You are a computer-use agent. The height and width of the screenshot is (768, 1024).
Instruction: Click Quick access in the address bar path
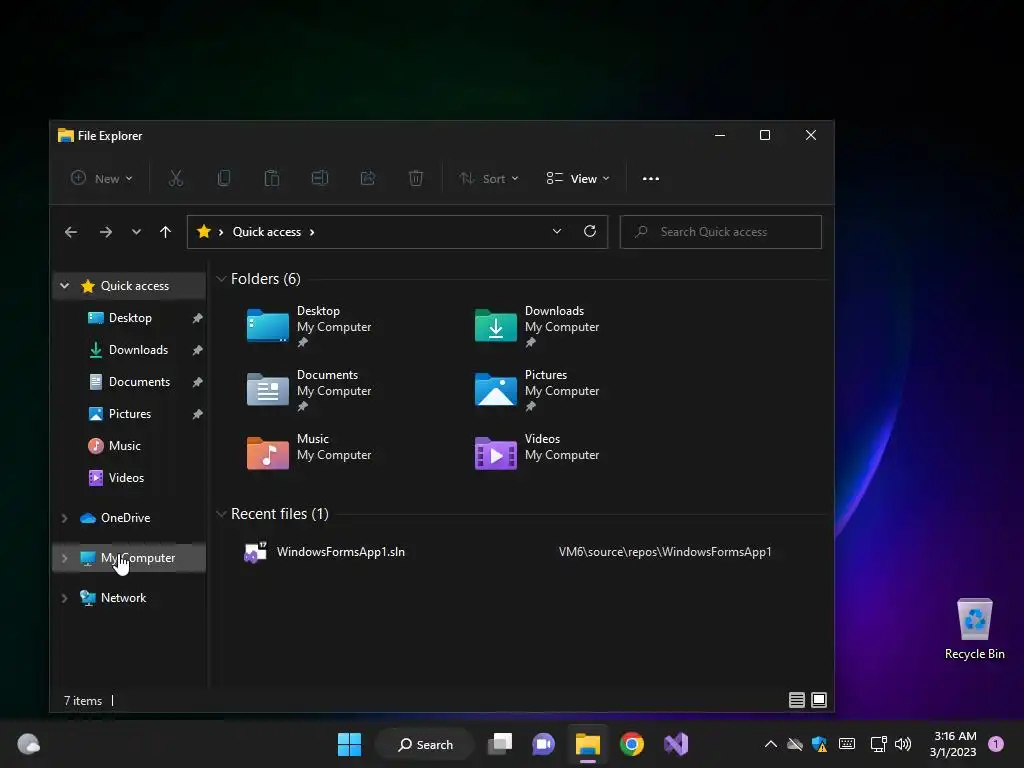pyautogui.click(x=266, y=232)
